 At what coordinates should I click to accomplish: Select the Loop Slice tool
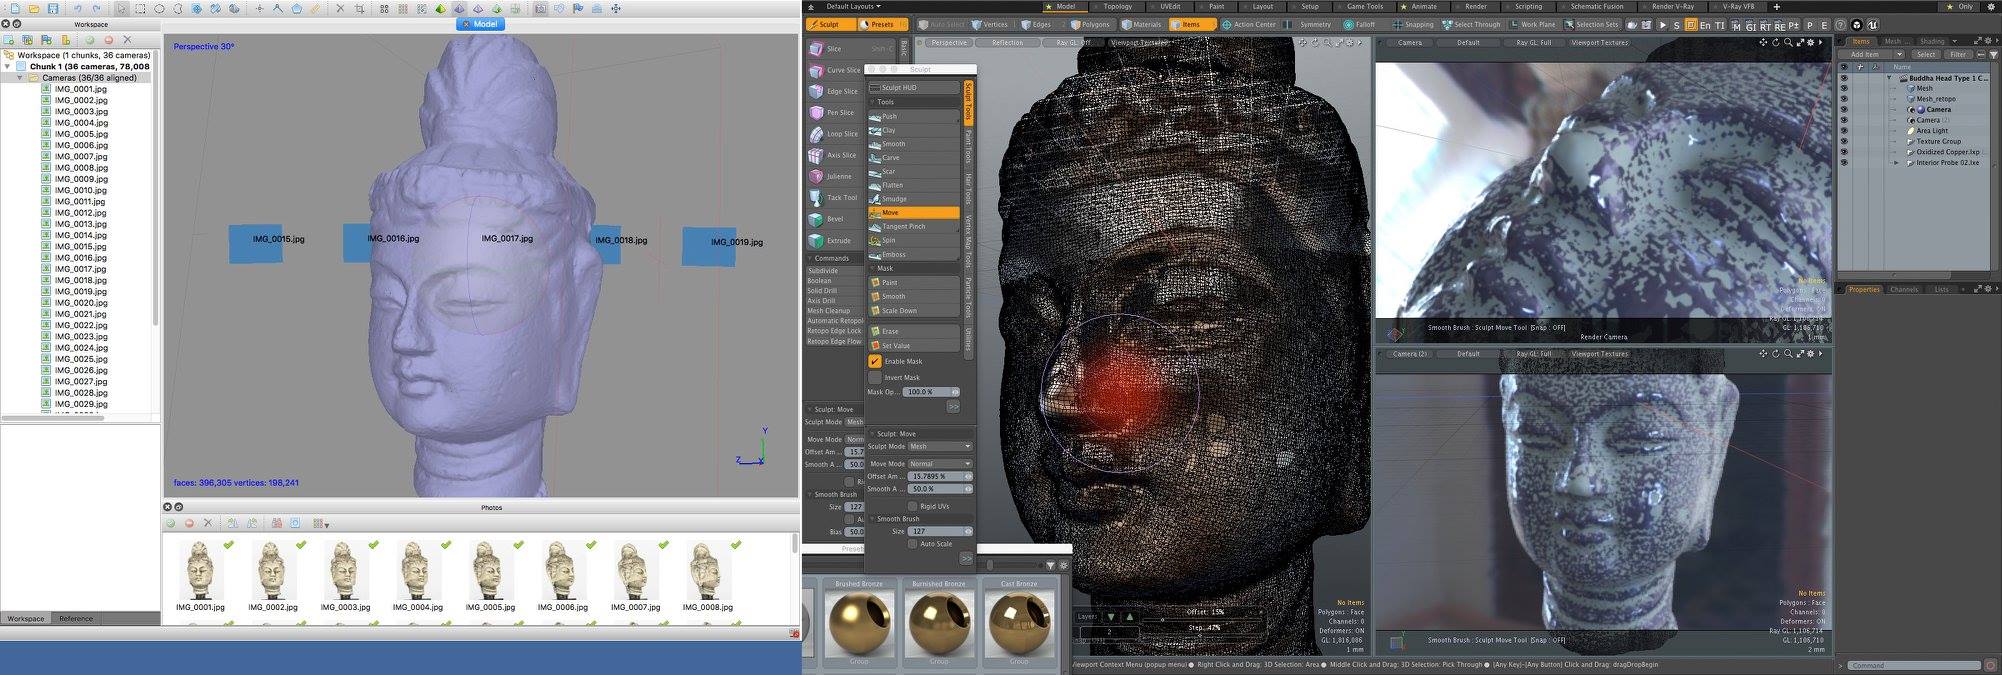click(x=836, y=134)
